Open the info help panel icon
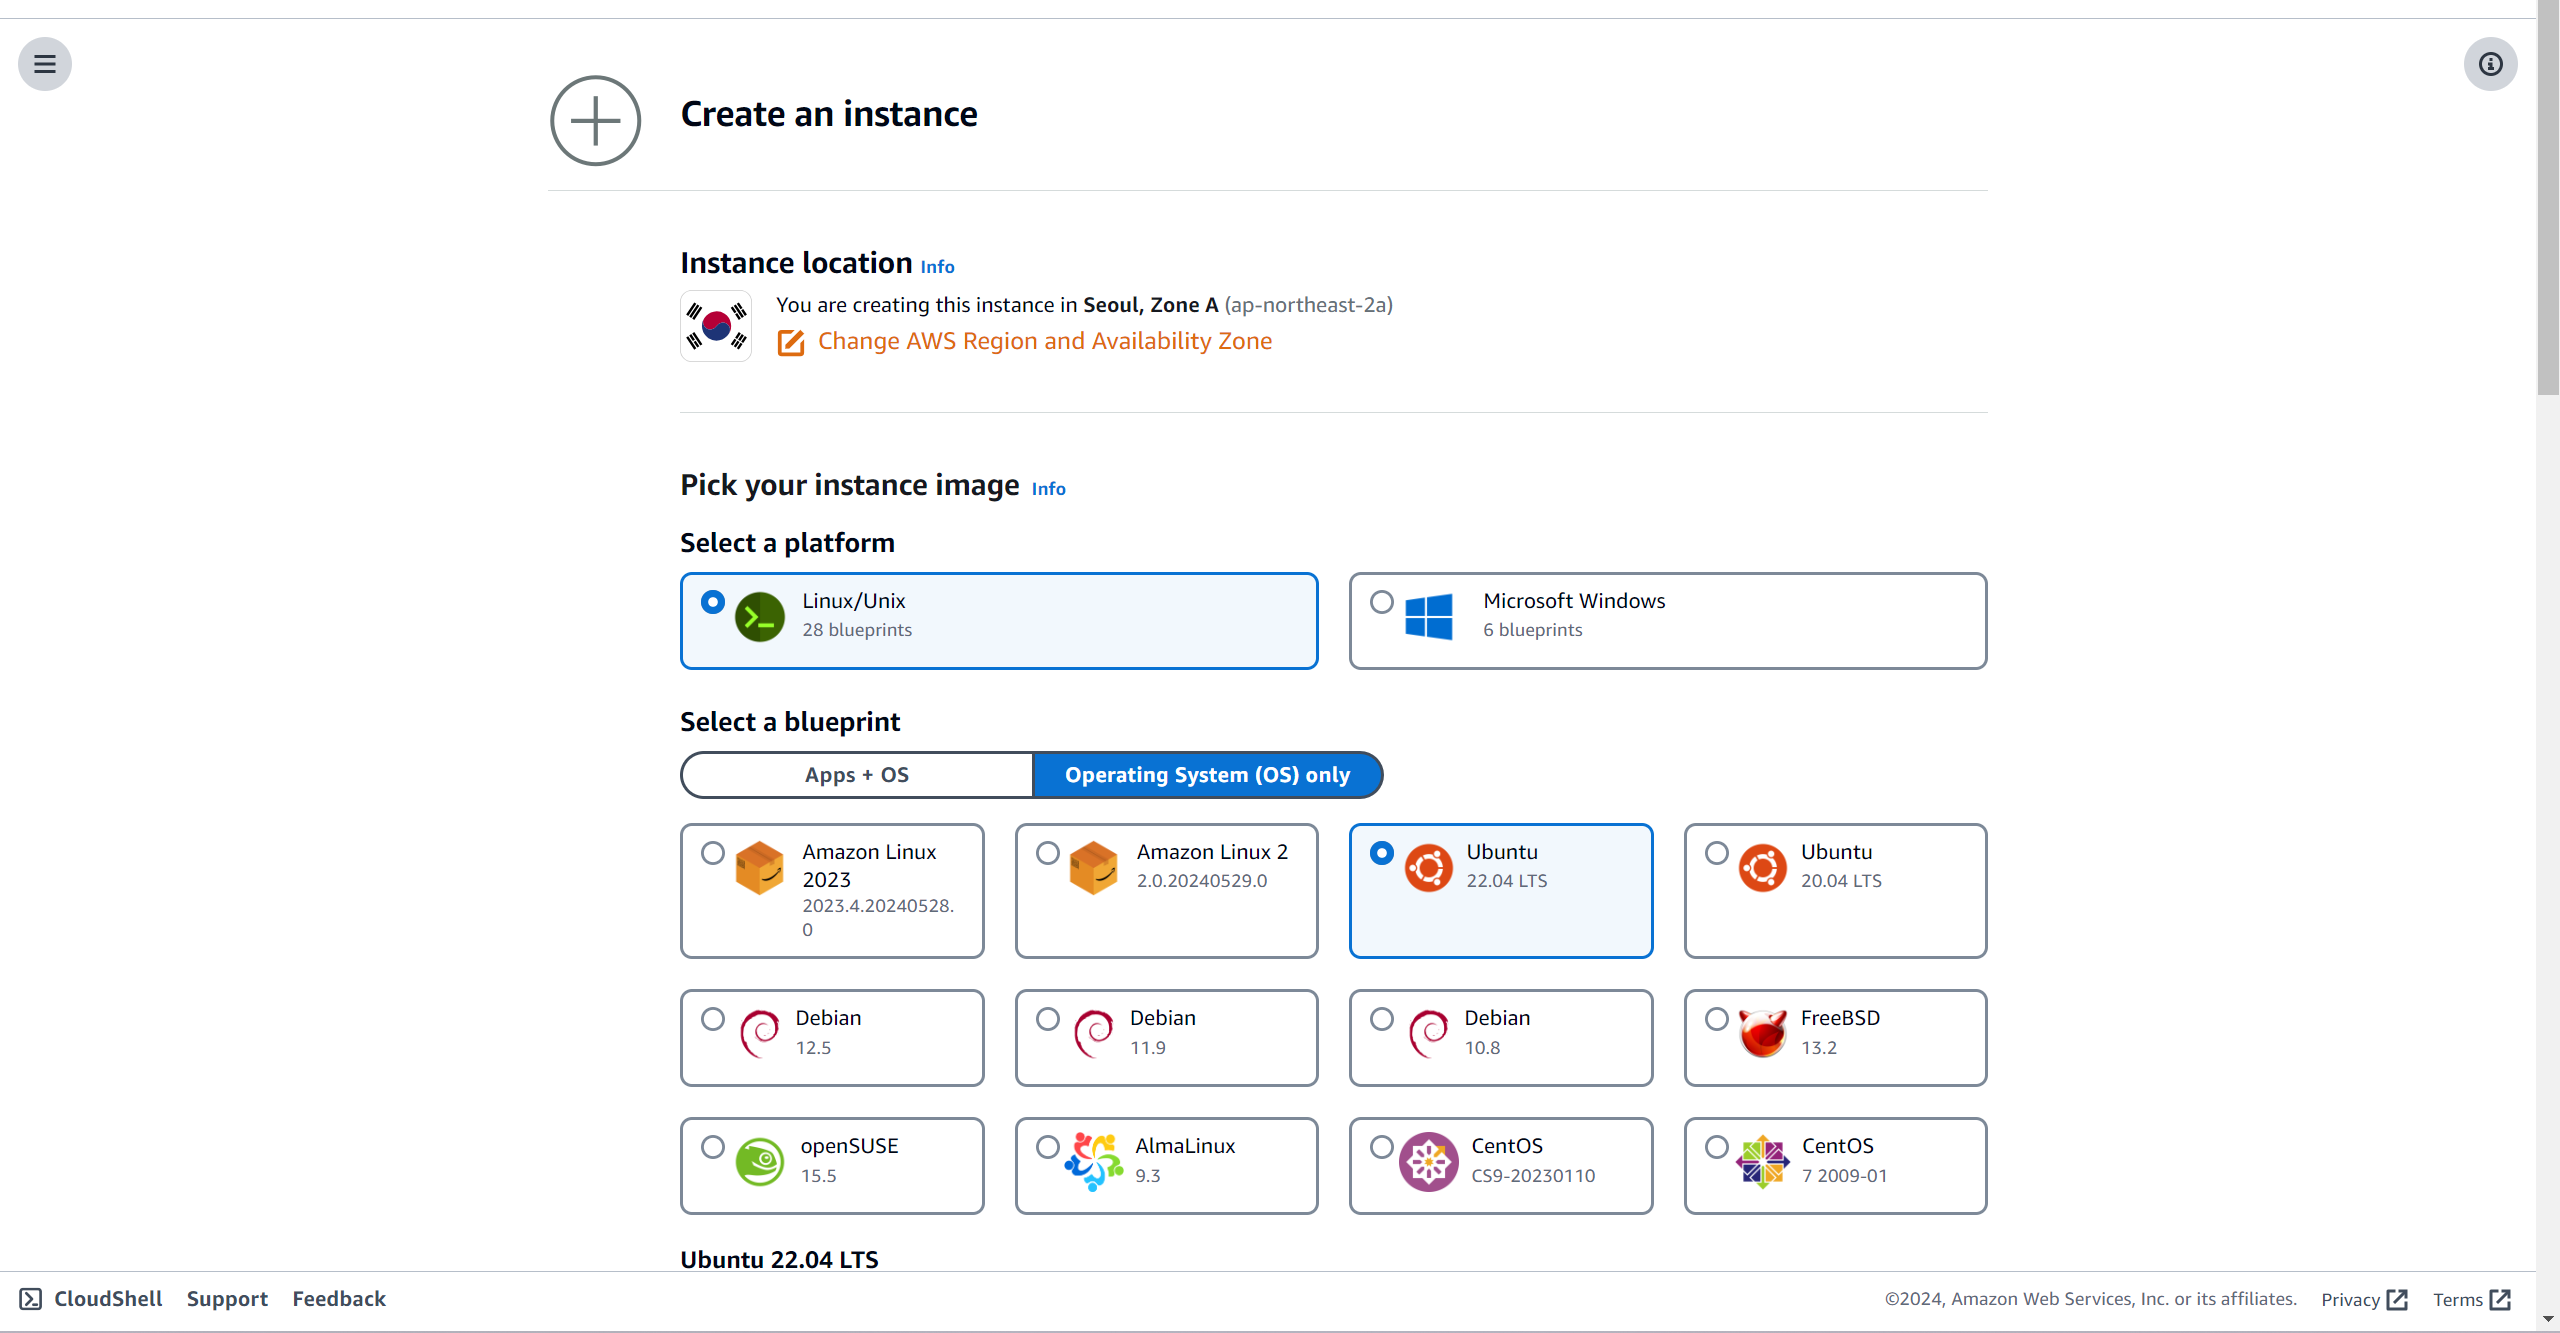Viewport: 2560px width, 1333px height. (x=2490, y=64)
